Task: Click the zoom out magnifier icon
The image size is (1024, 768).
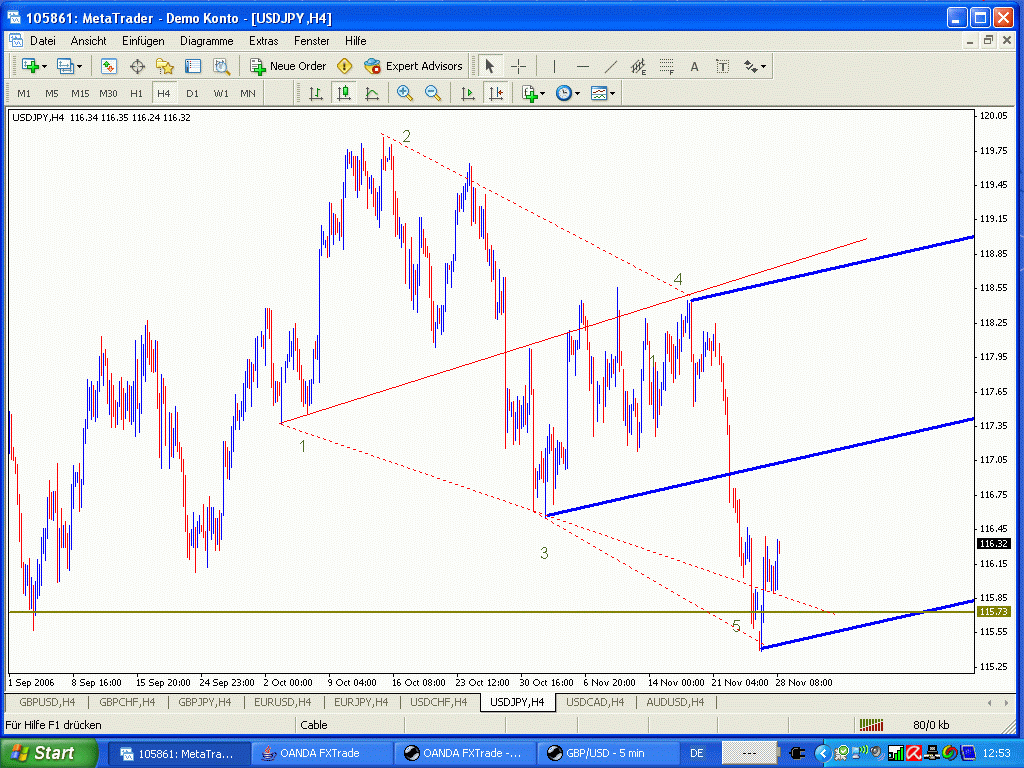Action: click(x=433, y=93)
